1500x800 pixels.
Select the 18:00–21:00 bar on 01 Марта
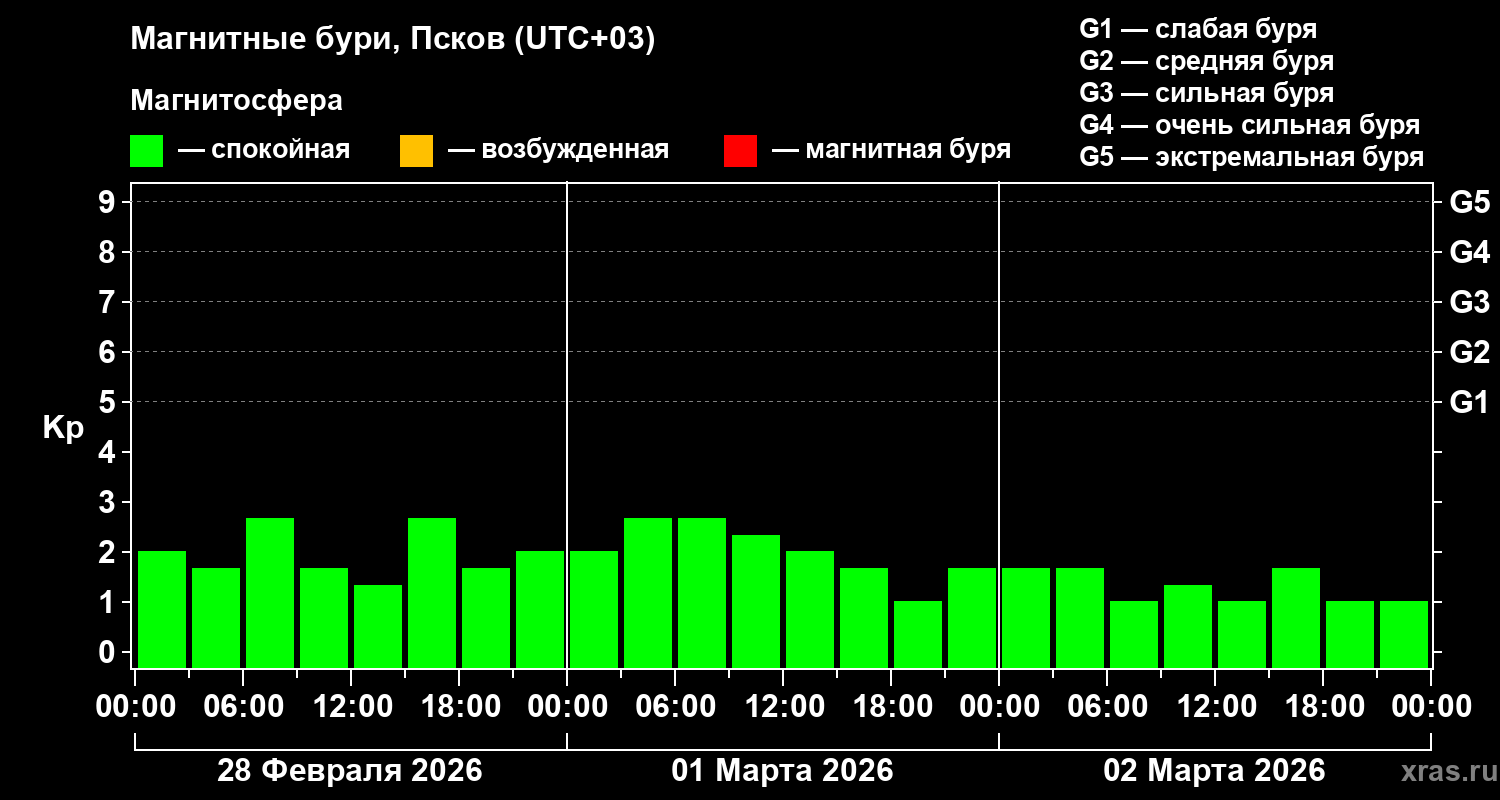918,634
